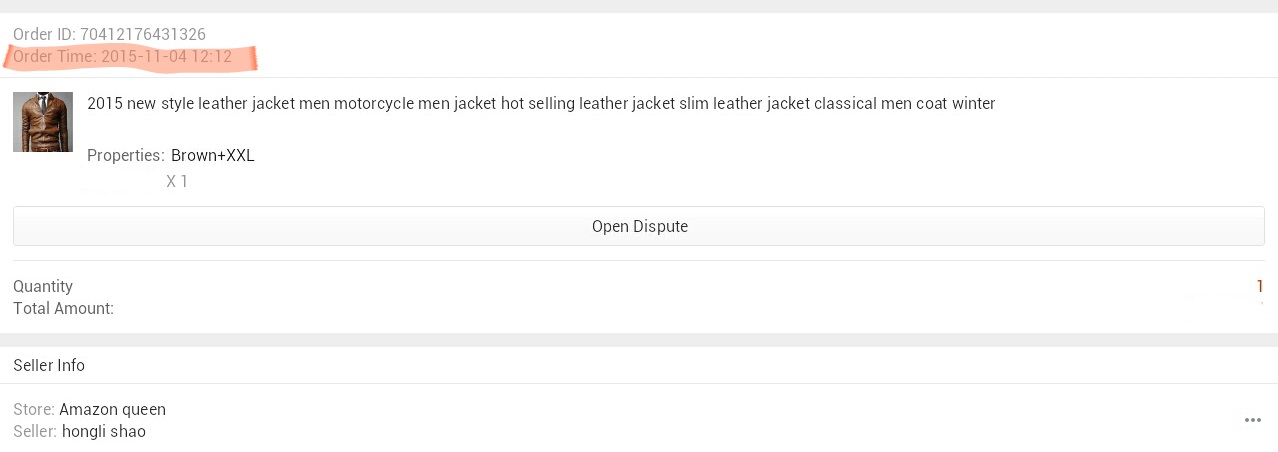
Task: Open the leather jacket product title
Action: point(541,103)
